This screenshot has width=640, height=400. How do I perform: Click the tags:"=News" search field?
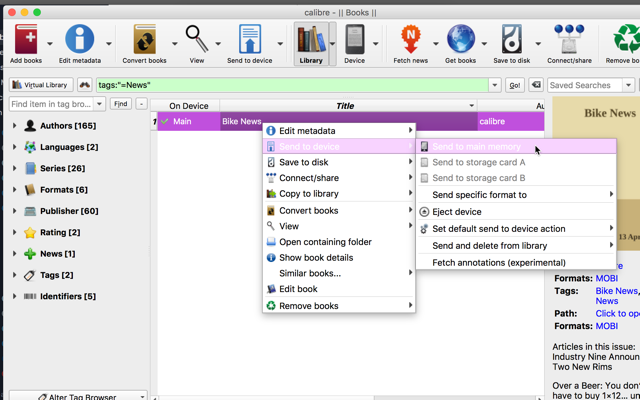[292, 85]
